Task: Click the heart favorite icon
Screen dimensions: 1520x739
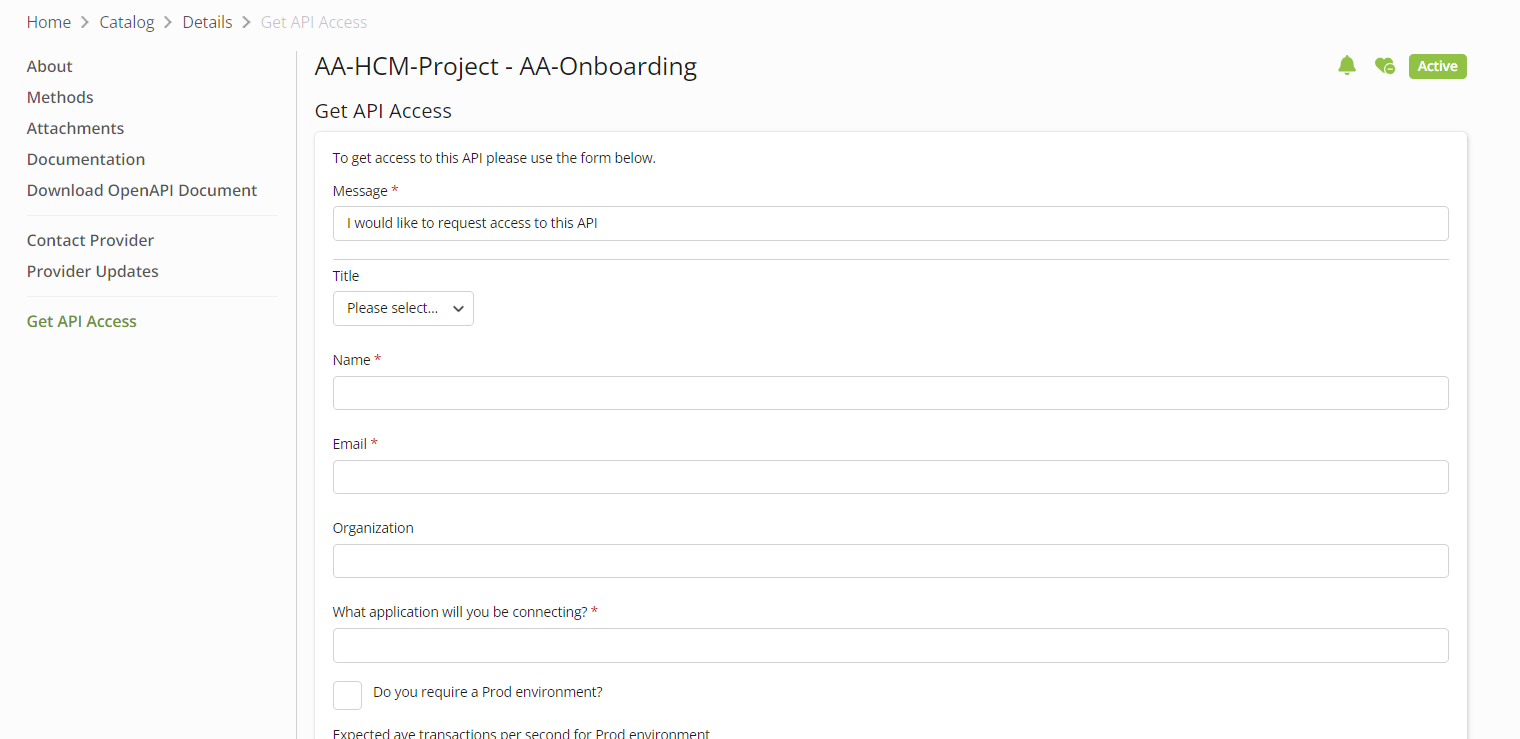Action: tap(1384, 66)
